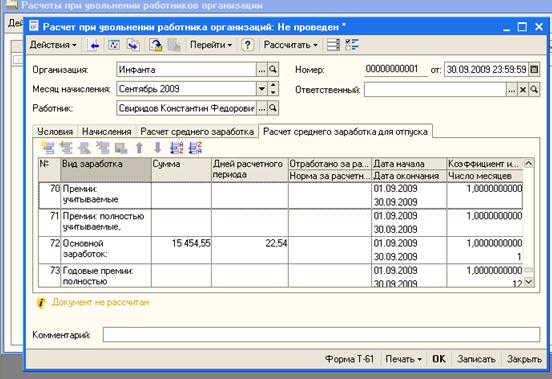Screen dimensions: 552x379
Task: Click the empty Ответственный input field
Action: coord(435,90)
